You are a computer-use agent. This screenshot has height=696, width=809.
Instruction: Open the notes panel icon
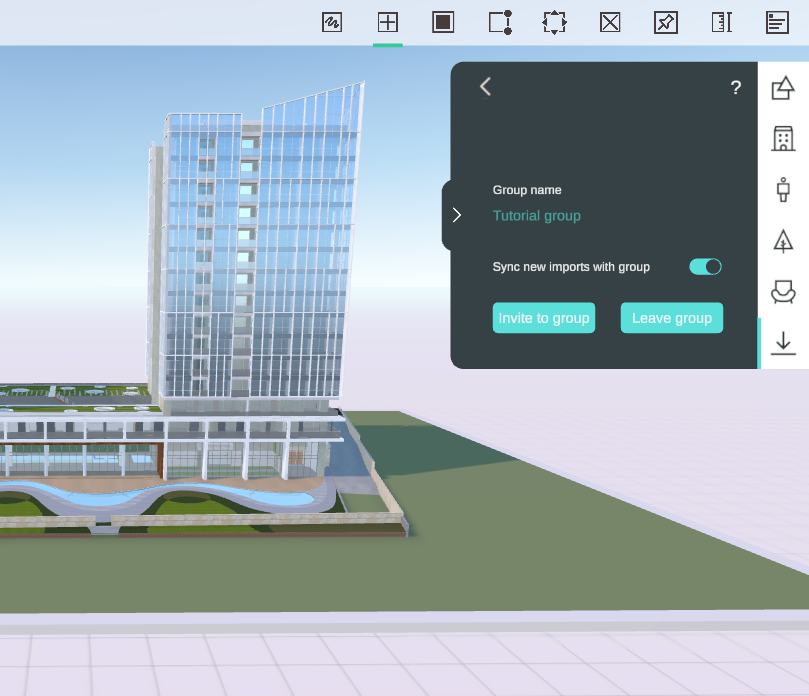(x=777, y=22)
